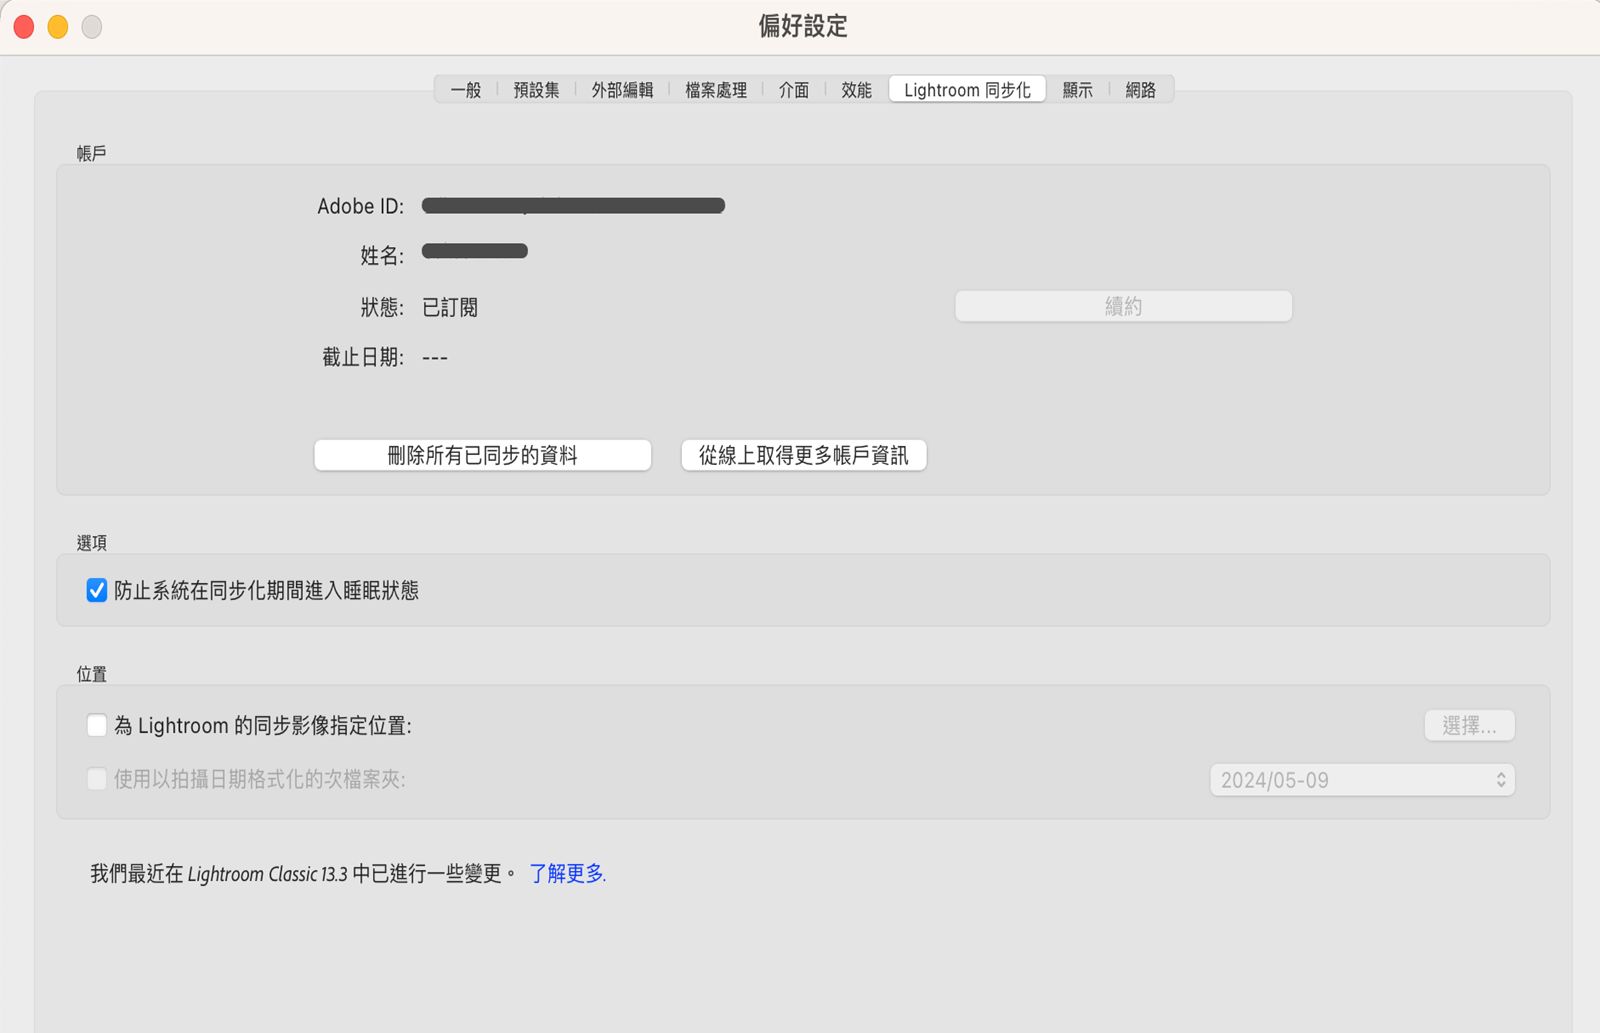Minimize the 偏好設定 window
Screen dimensions: 1600x1033
pyautogui.click(x=57, y=27)
